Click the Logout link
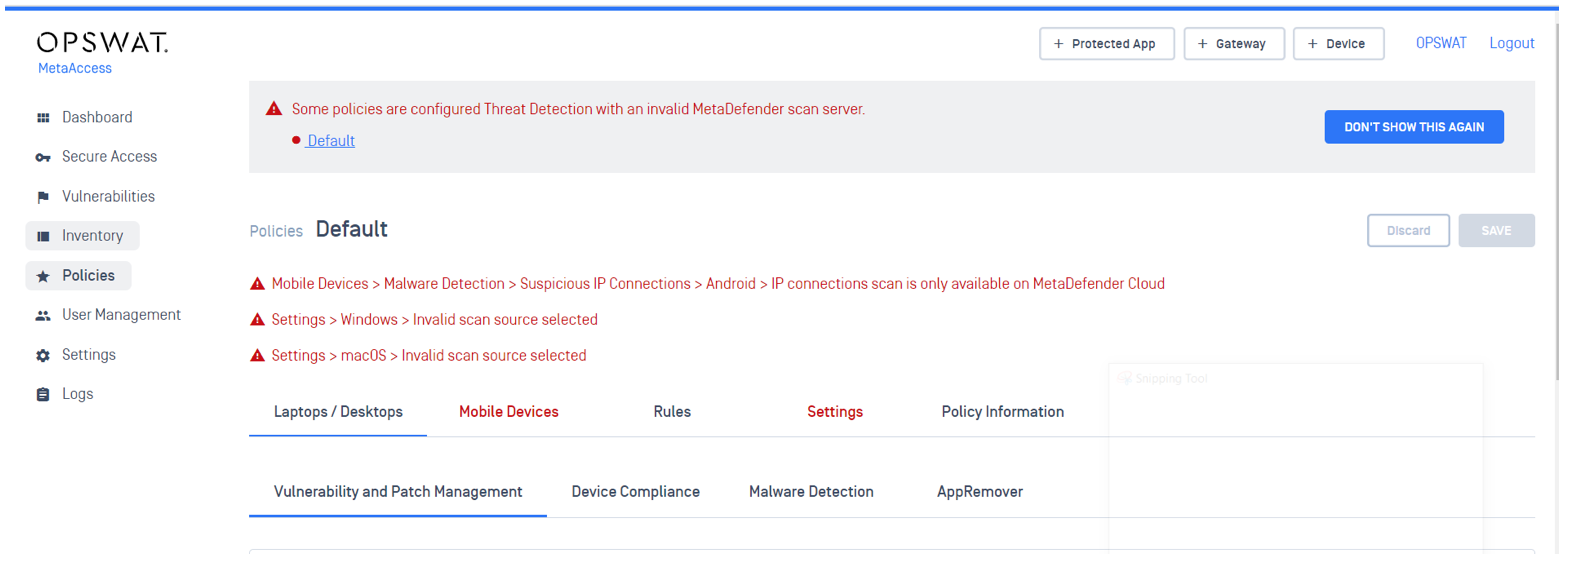 tap(1512, 43)
